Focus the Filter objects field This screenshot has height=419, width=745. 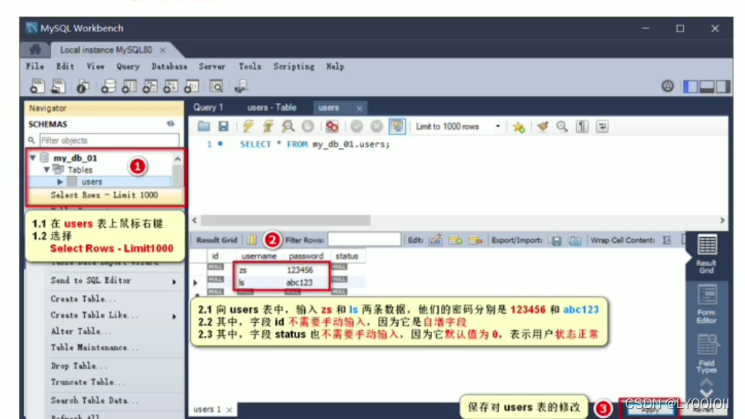(x=109, y=140)
